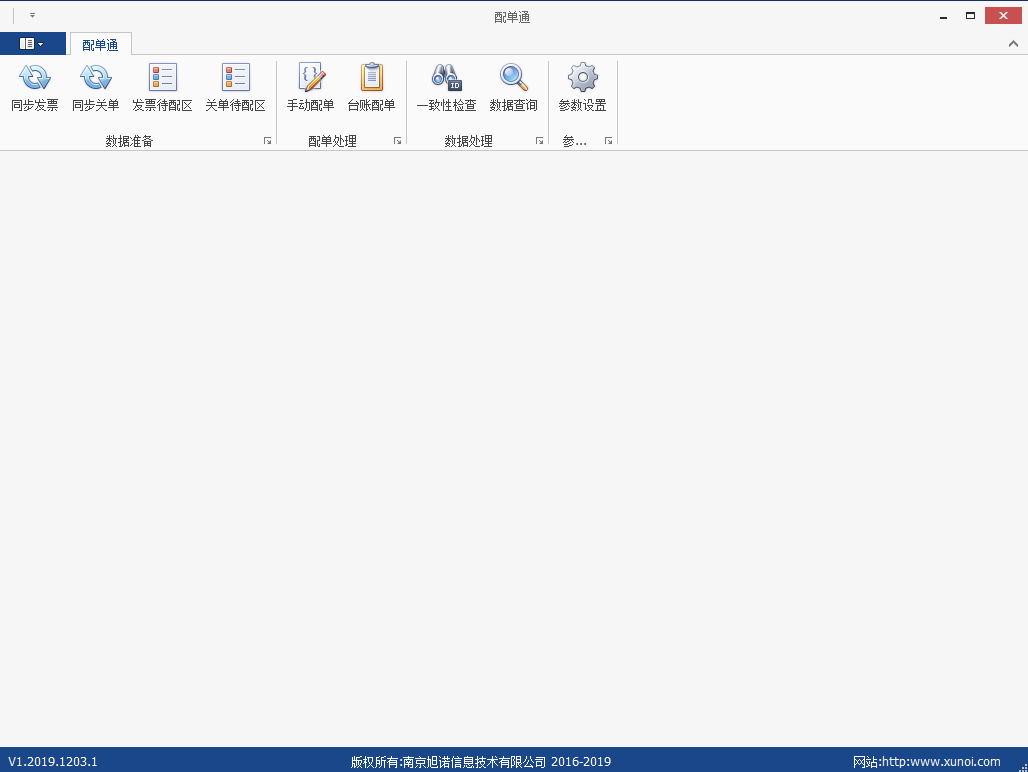Start 手动配单 manual matching
The height and width of the screenshot is (772, 1028).
311,87
